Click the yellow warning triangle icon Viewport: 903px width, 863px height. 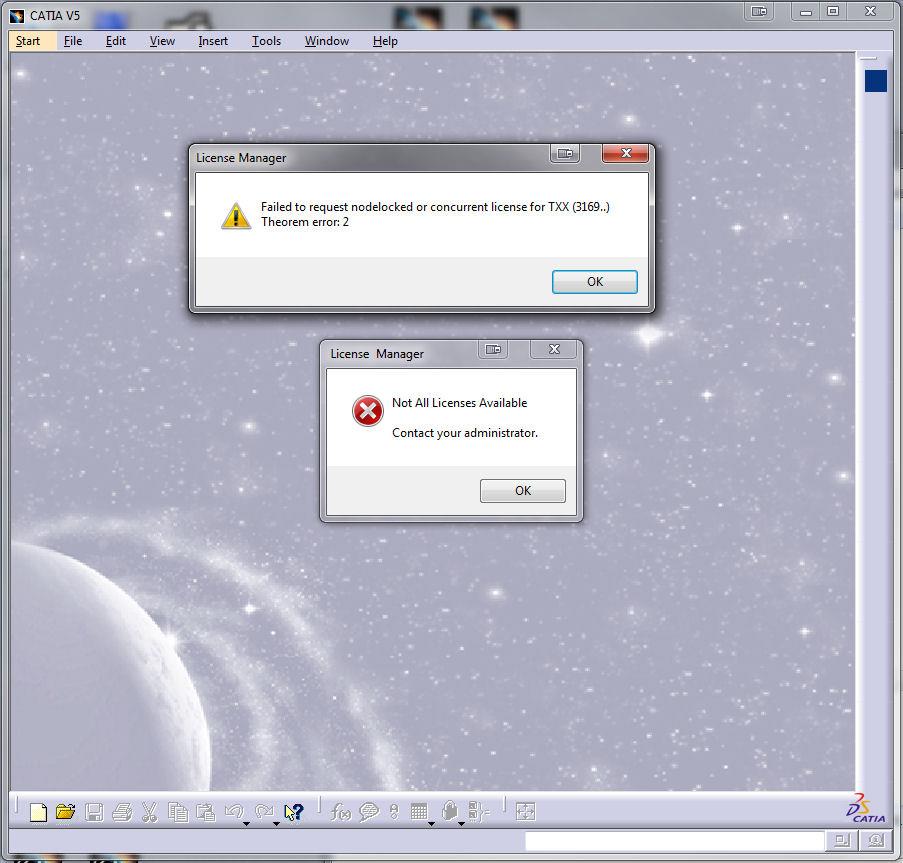236,216
